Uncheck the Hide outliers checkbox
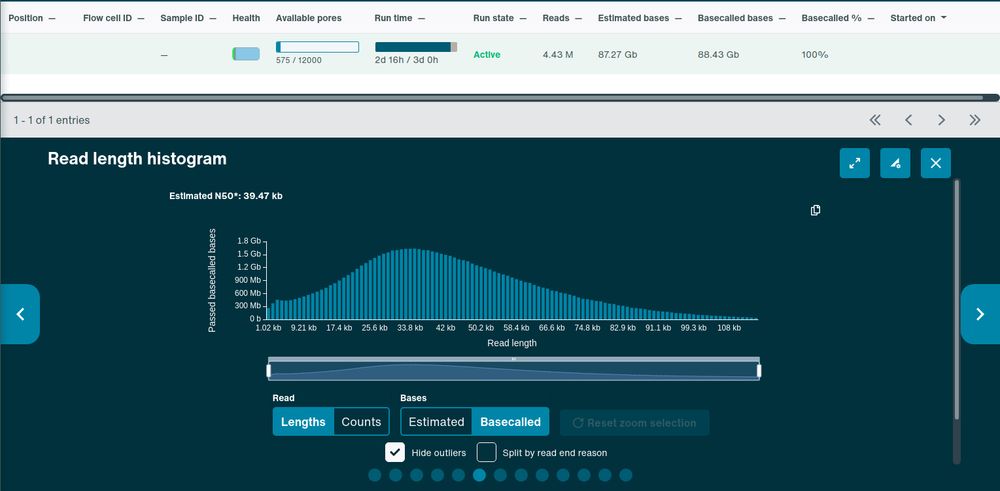Viewport: 1000px width, 491px height. pos(395,452)
